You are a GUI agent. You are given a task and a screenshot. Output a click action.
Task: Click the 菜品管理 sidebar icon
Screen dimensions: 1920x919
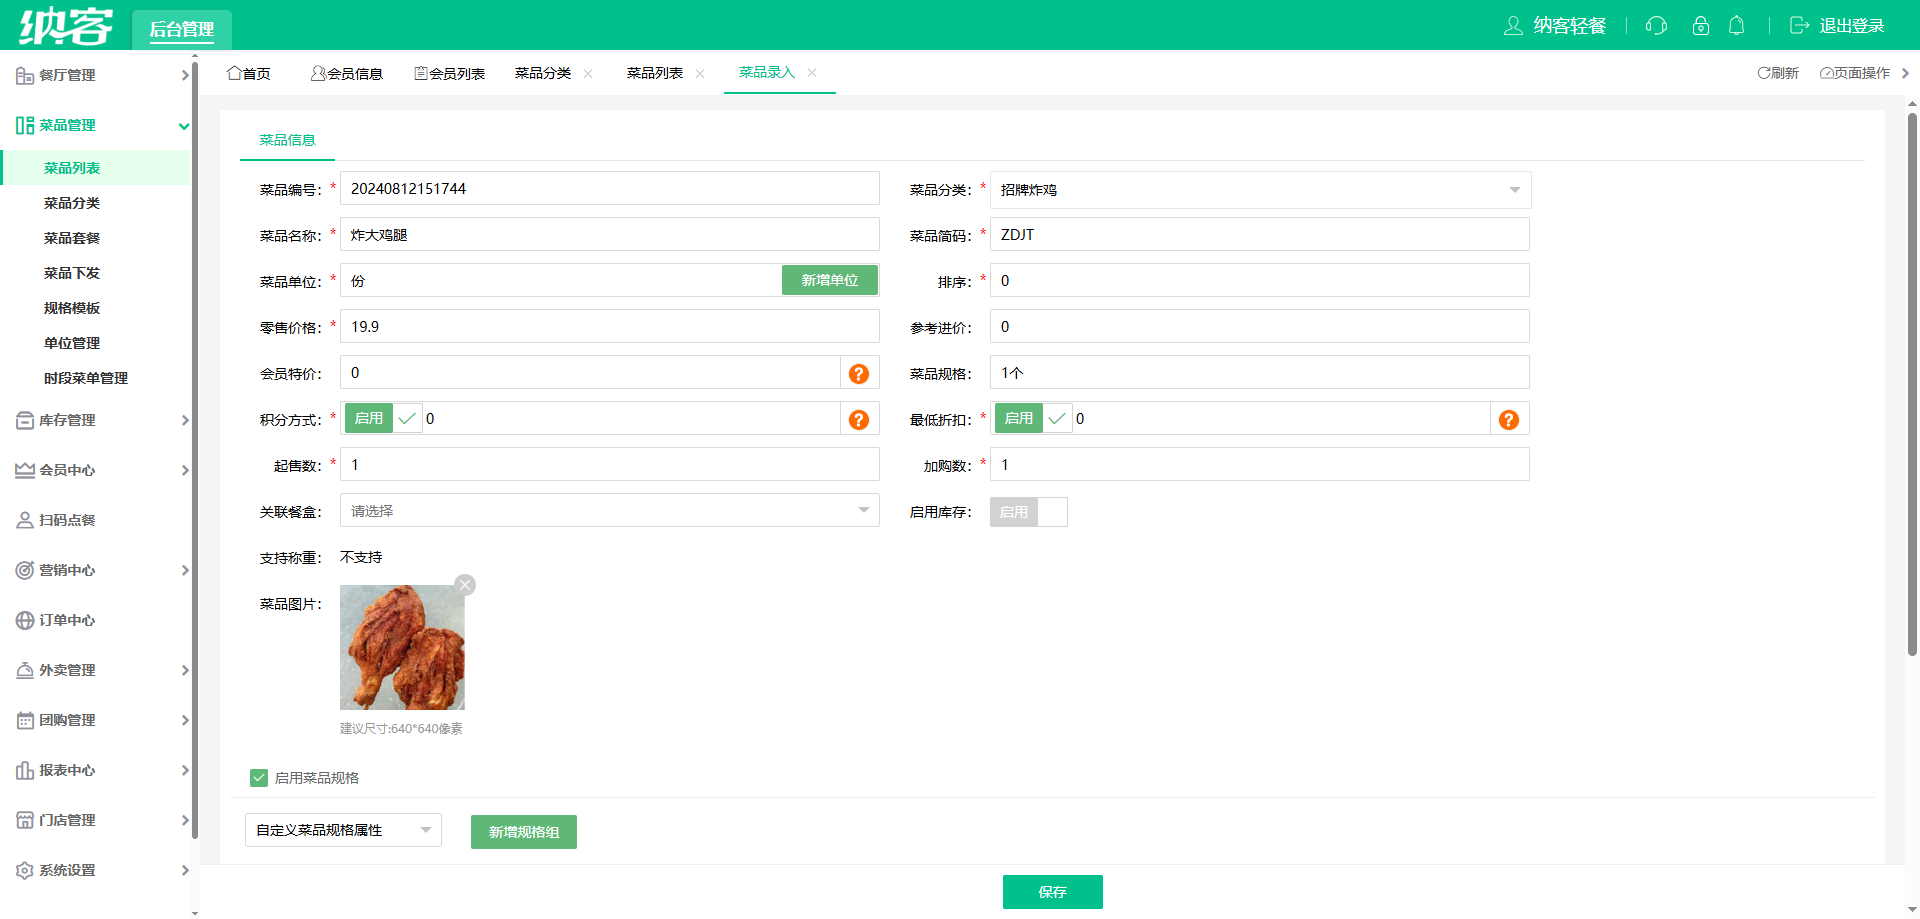pos(25,126)
